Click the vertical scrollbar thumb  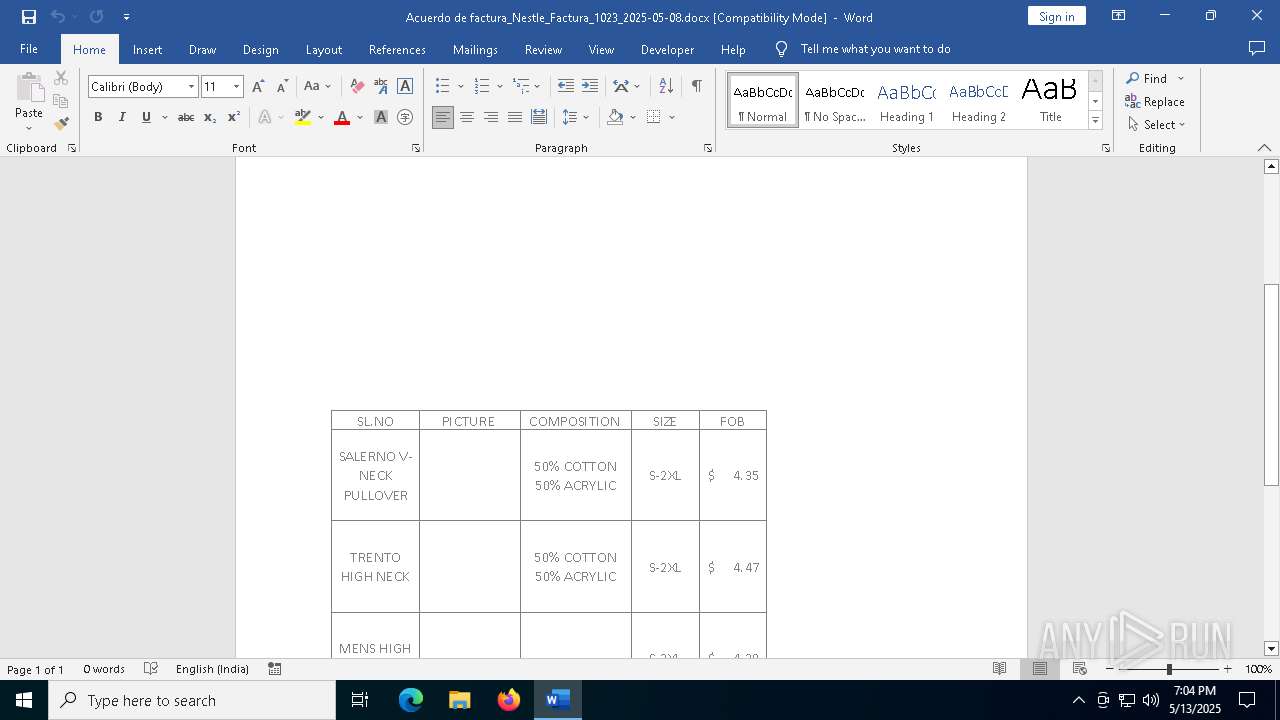[x=1271, y=385]
